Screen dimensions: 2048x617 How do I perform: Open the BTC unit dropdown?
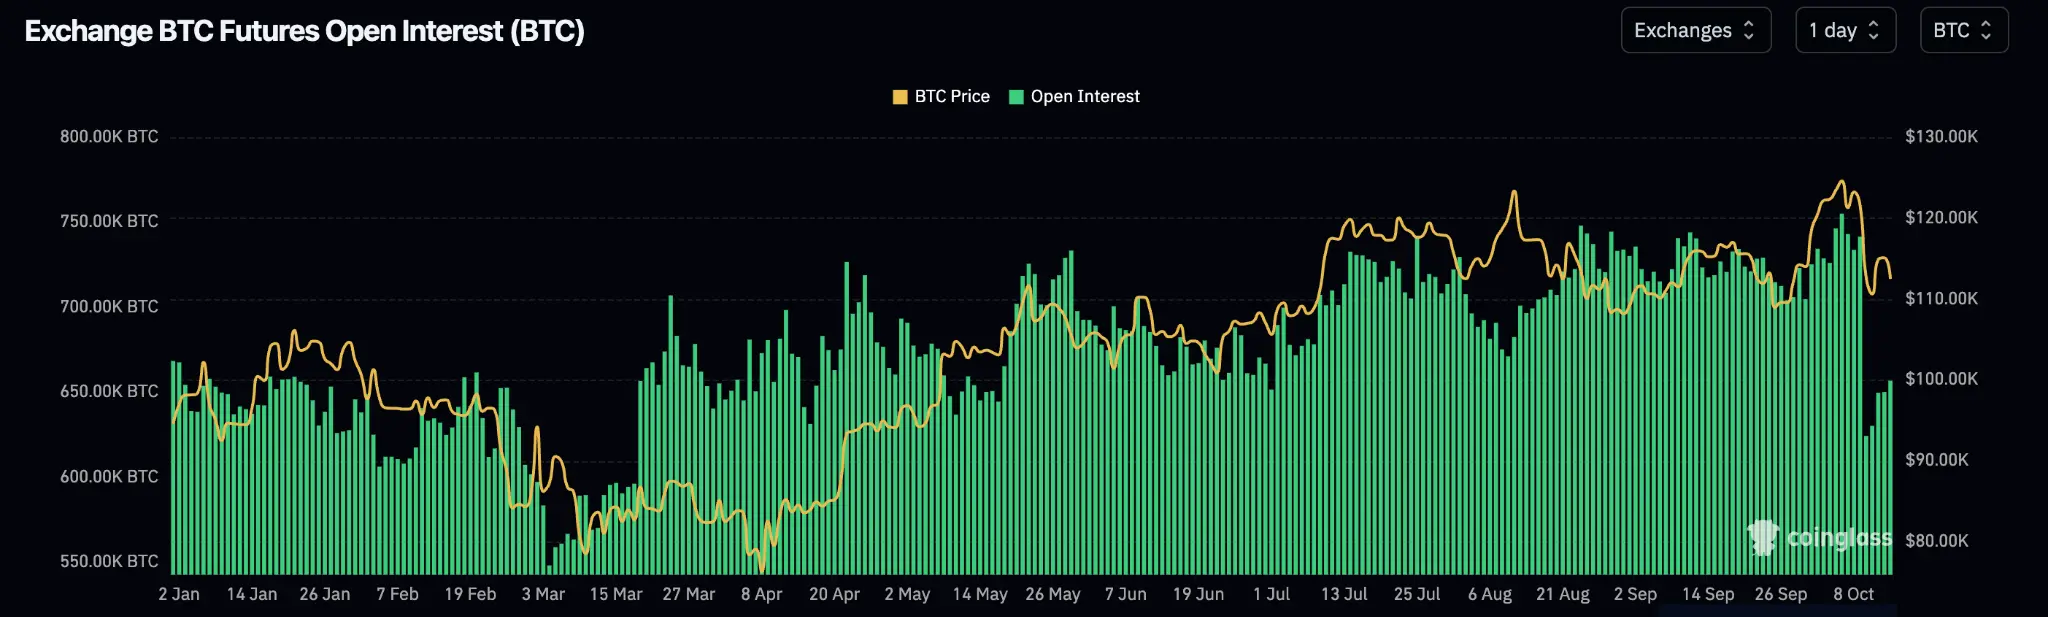point(1964,30)
